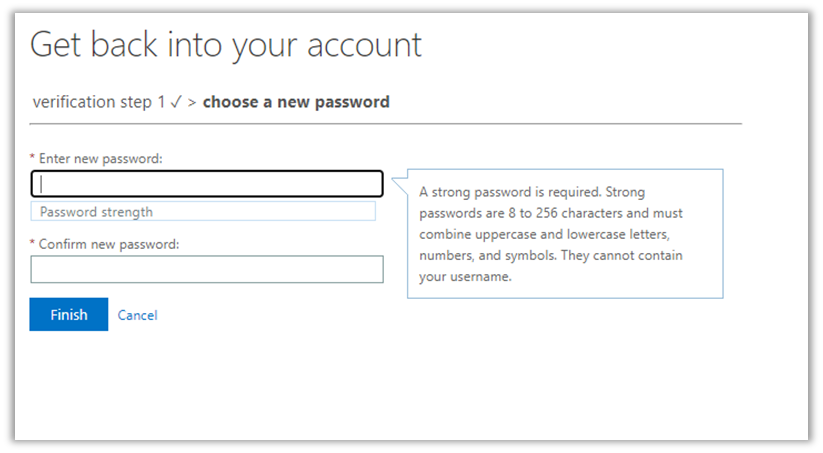Viewport: 823px width, 453px height.
Task: Click the checkmark after verification step 1
Action: 176,102
